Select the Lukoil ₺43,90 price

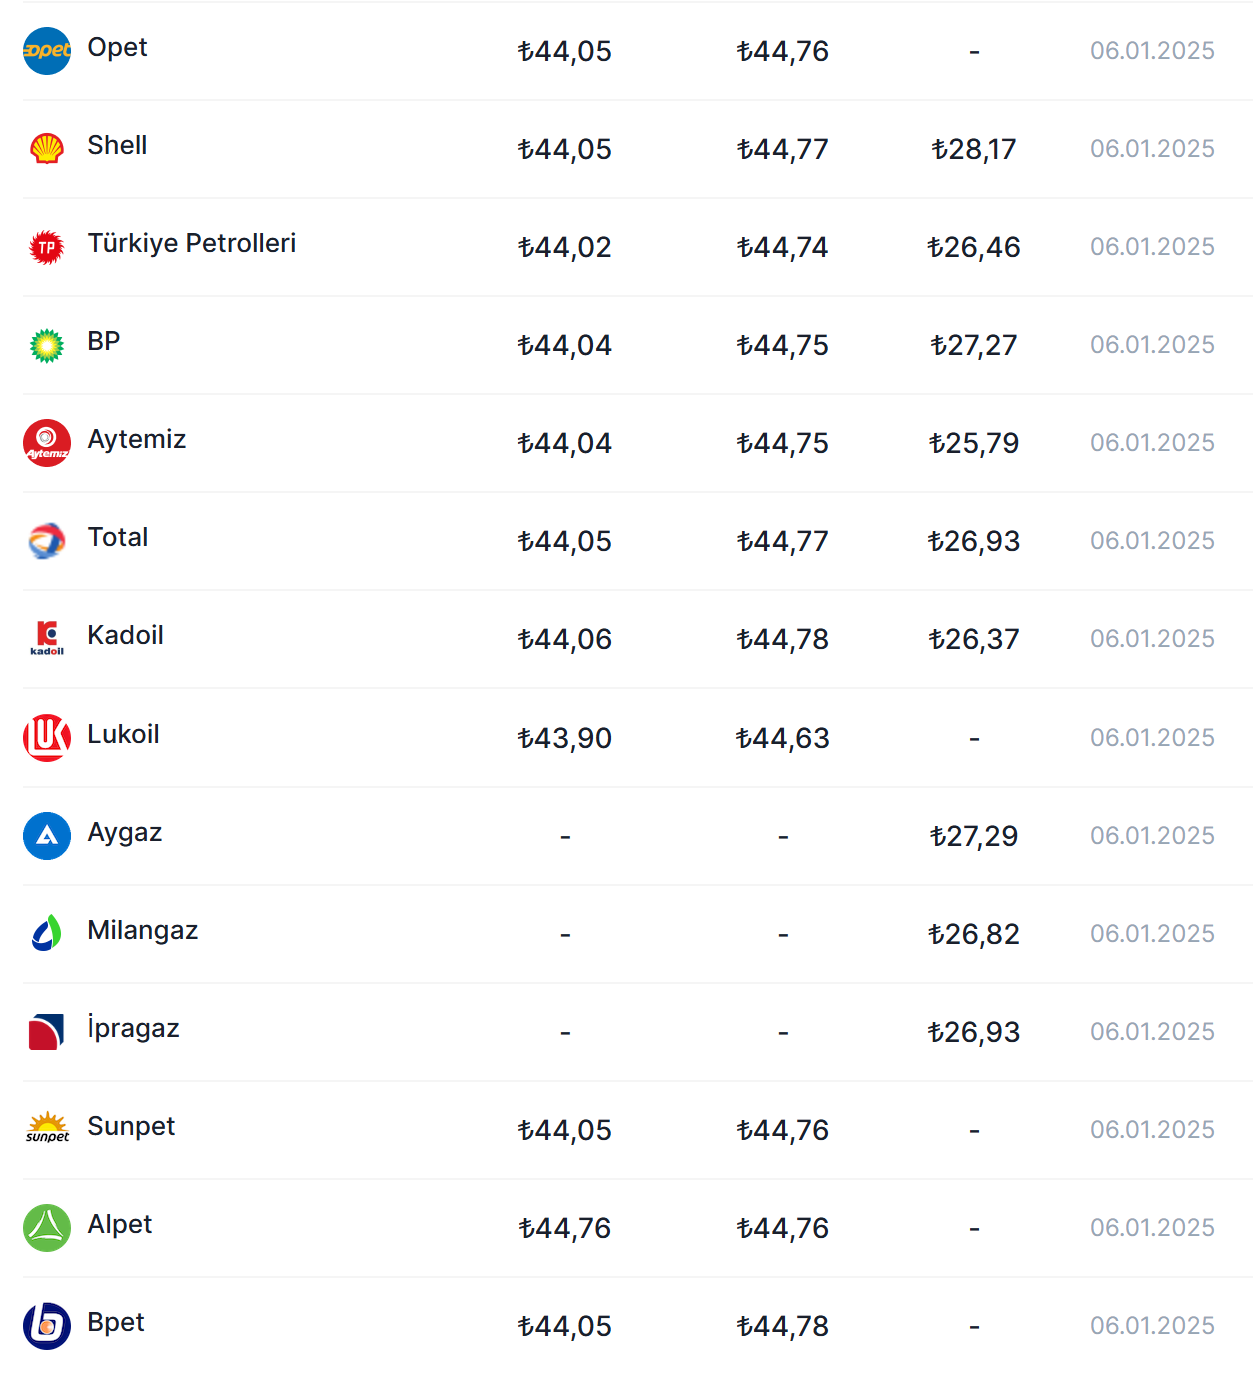[564, 738]
